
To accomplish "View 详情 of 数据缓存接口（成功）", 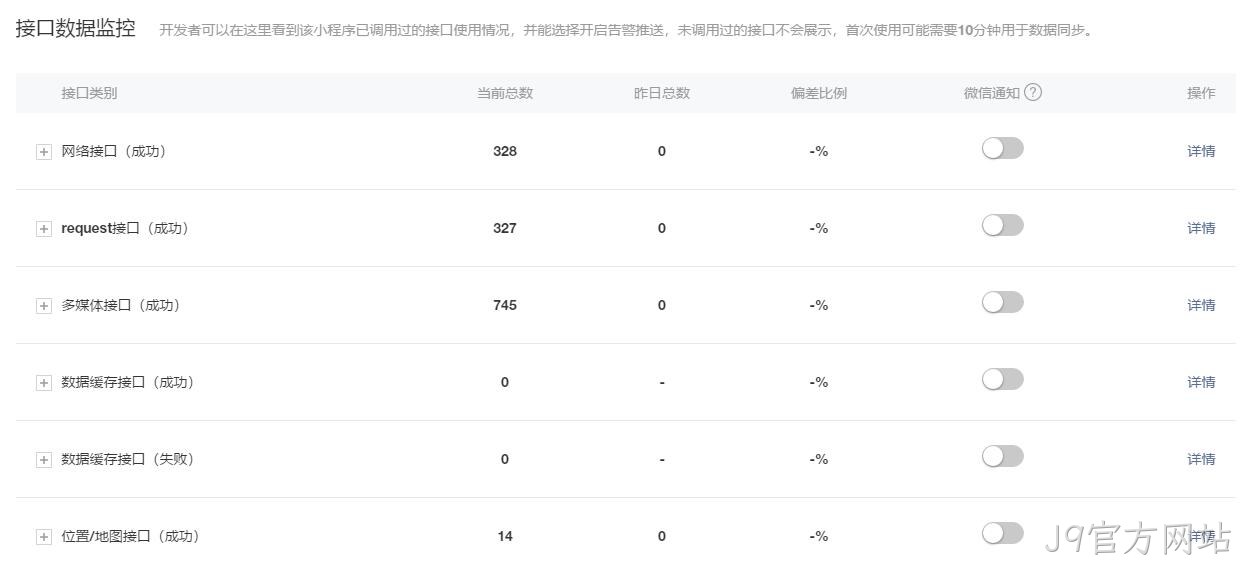I will [1201, 382].
